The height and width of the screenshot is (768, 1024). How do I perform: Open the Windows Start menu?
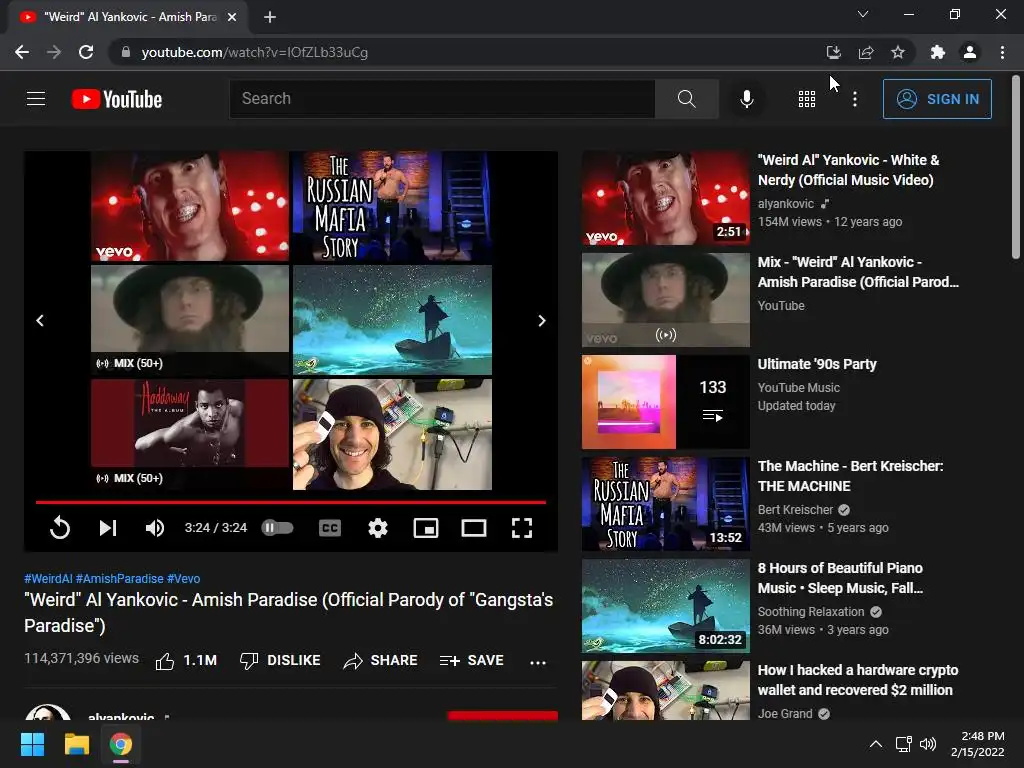(x=32, y=744)
